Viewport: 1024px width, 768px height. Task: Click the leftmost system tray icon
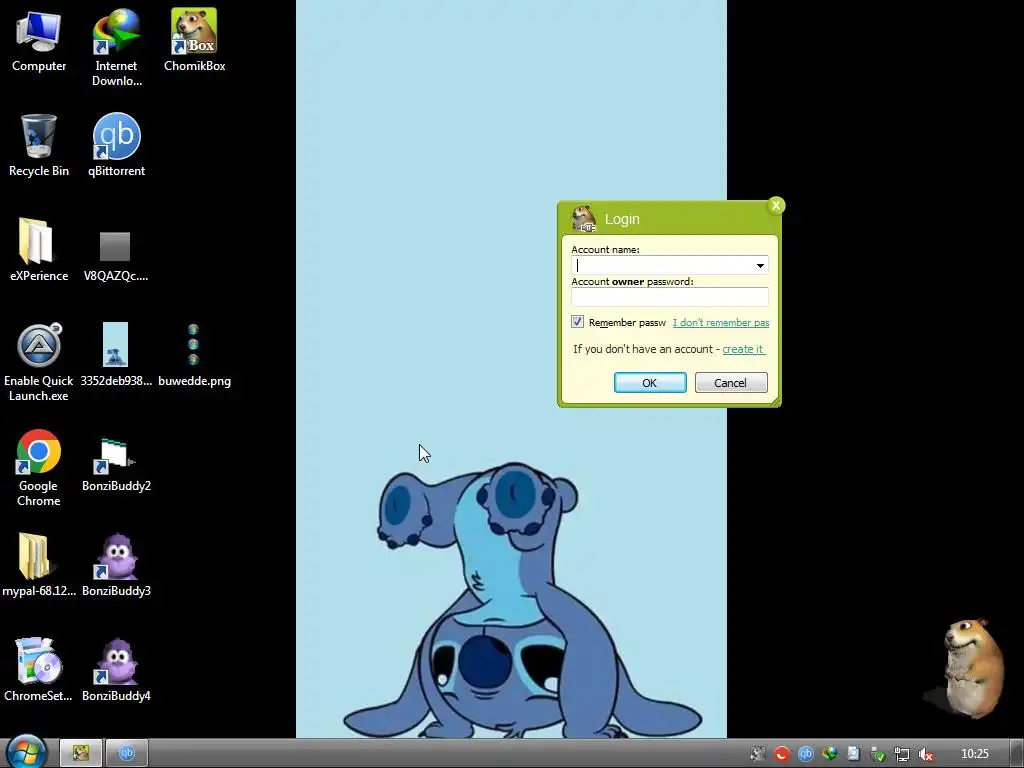[758, 754]
